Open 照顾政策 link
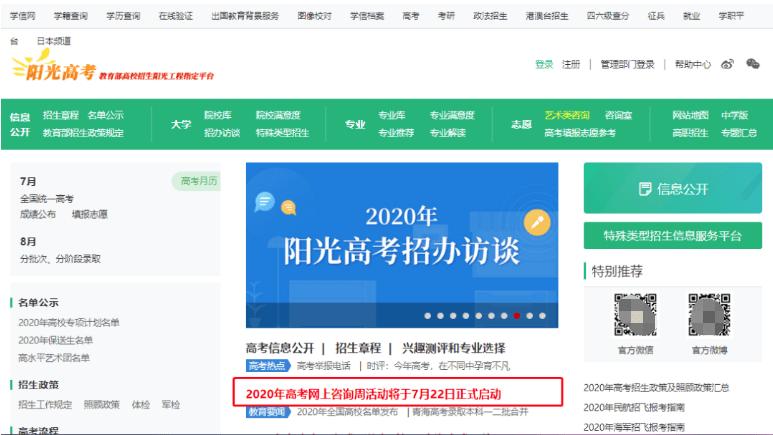This screenshot has width=773, height=435. 102,405
